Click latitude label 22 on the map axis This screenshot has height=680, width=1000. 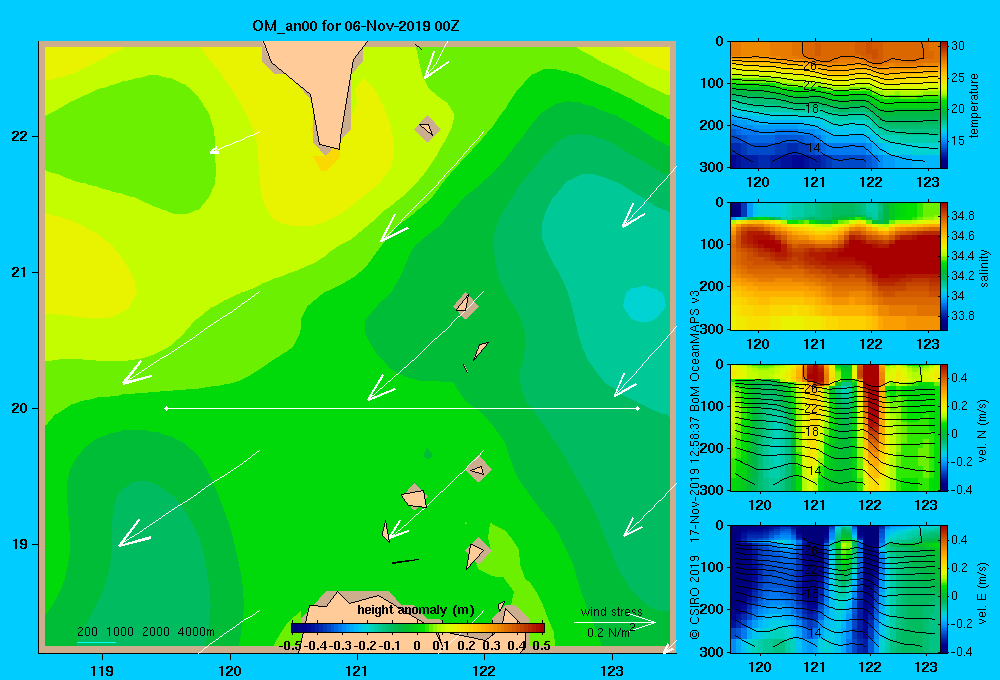20,137
